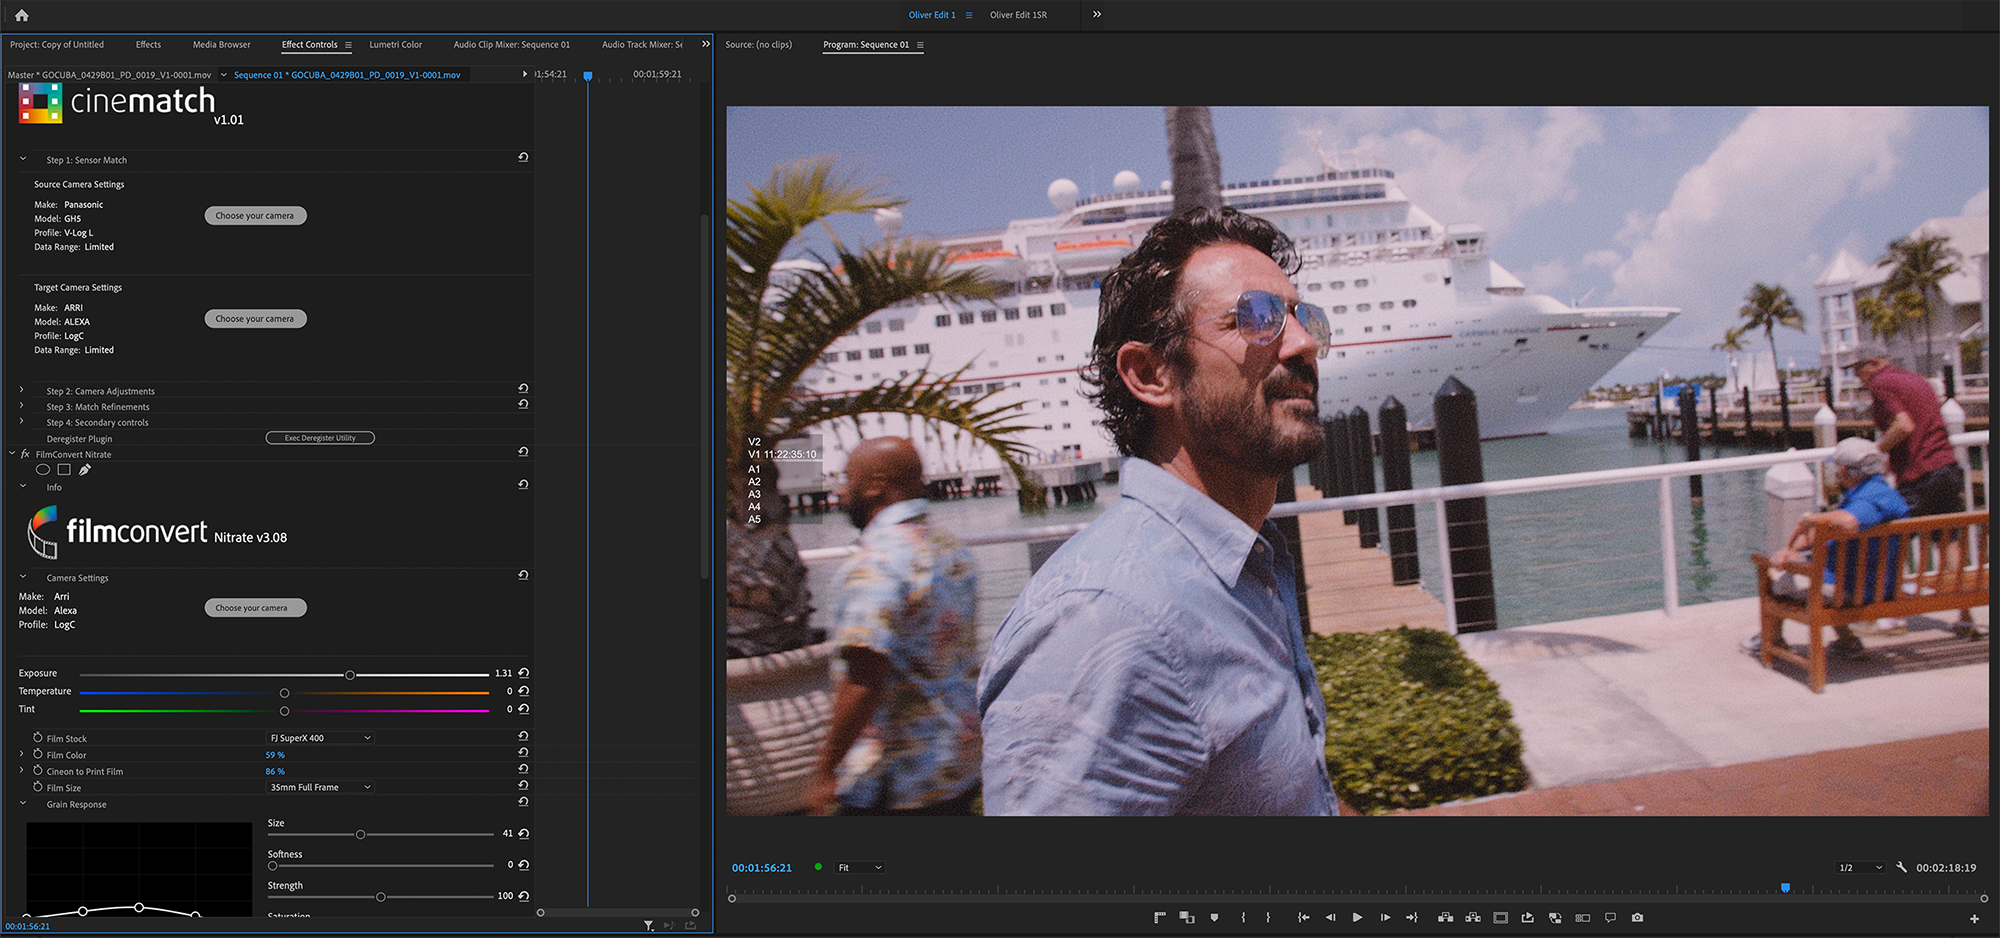Go to In point
The height and width of the screenshot is (938, 2000).
pos(1303,917)
